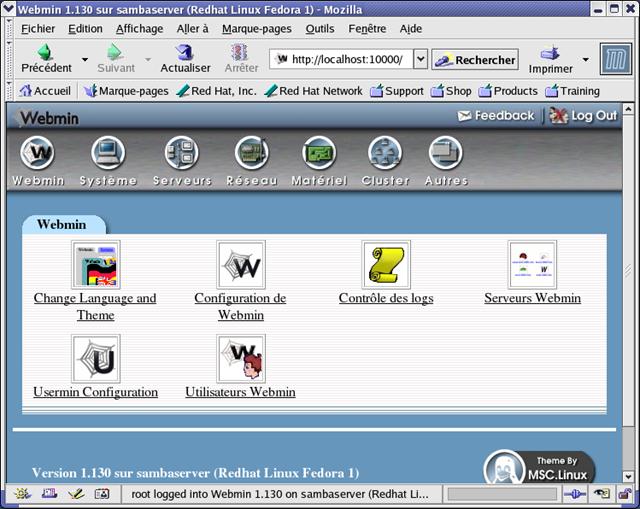Open the Fenêtre menu
Image resolution: width=640 pixels, height=509 pixels.
click(x=367, y=29)
